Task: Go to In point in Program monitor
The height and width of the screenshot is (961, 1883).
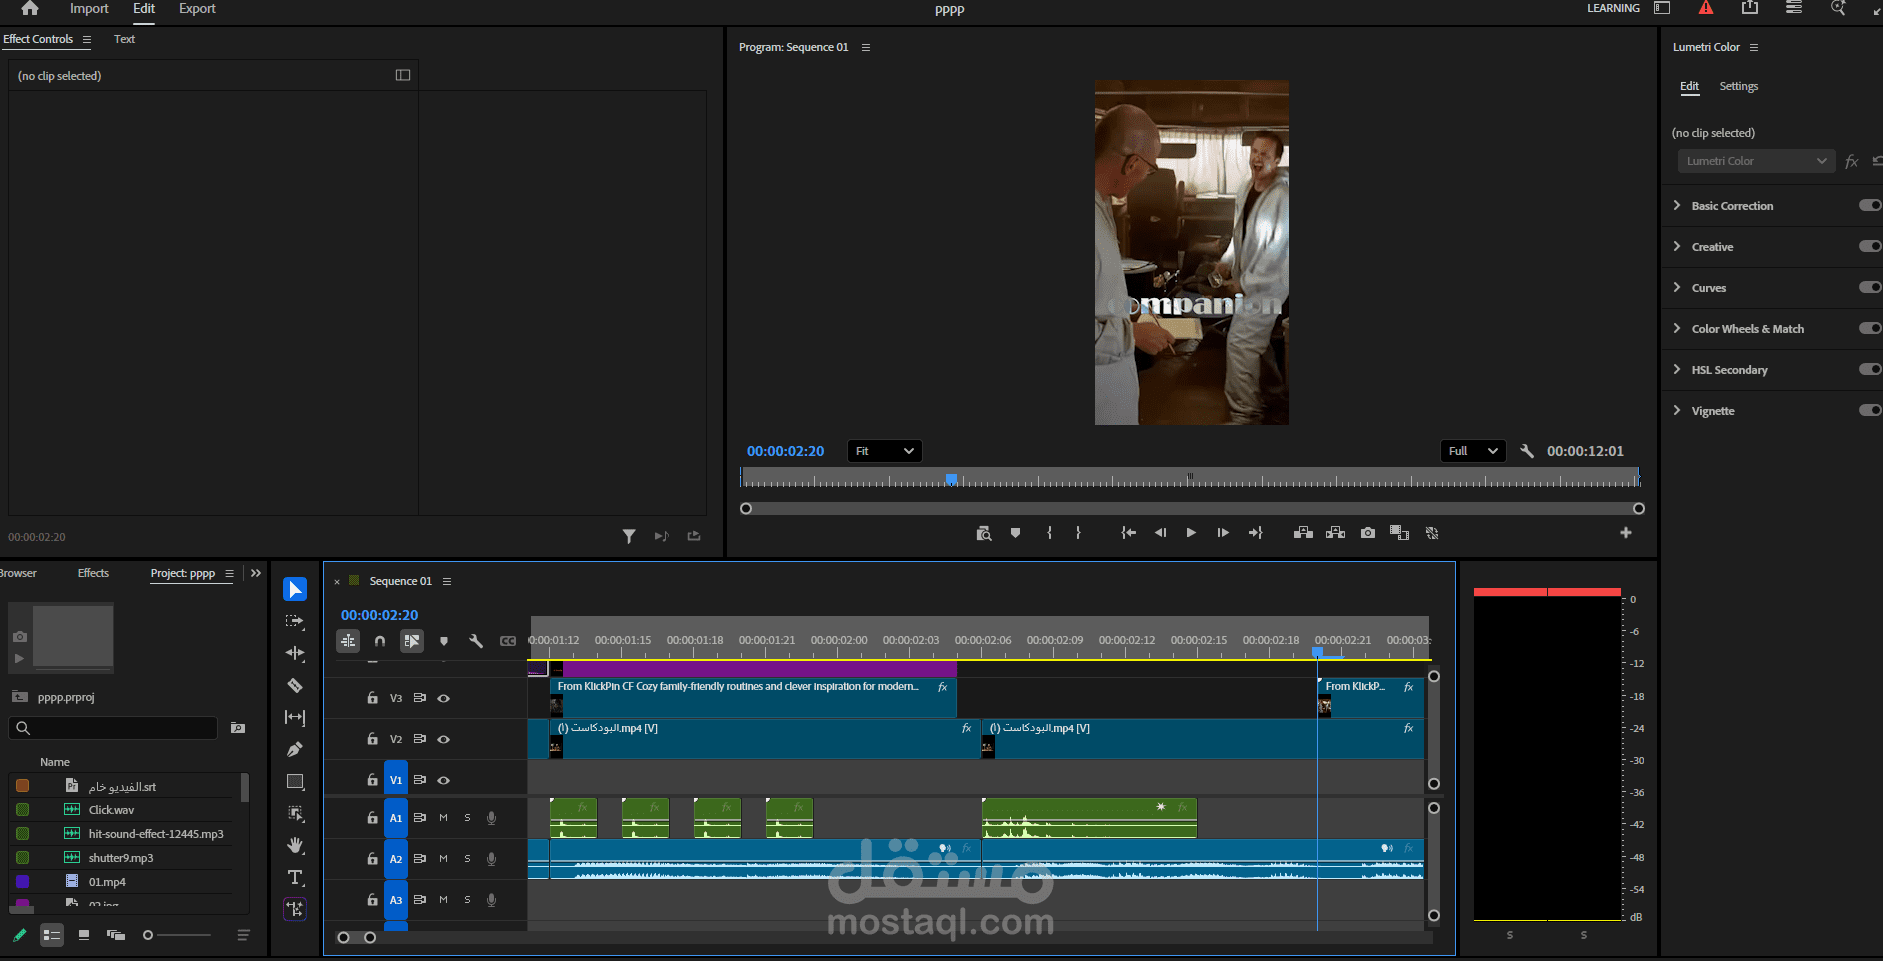Action: pos(1128,533)
